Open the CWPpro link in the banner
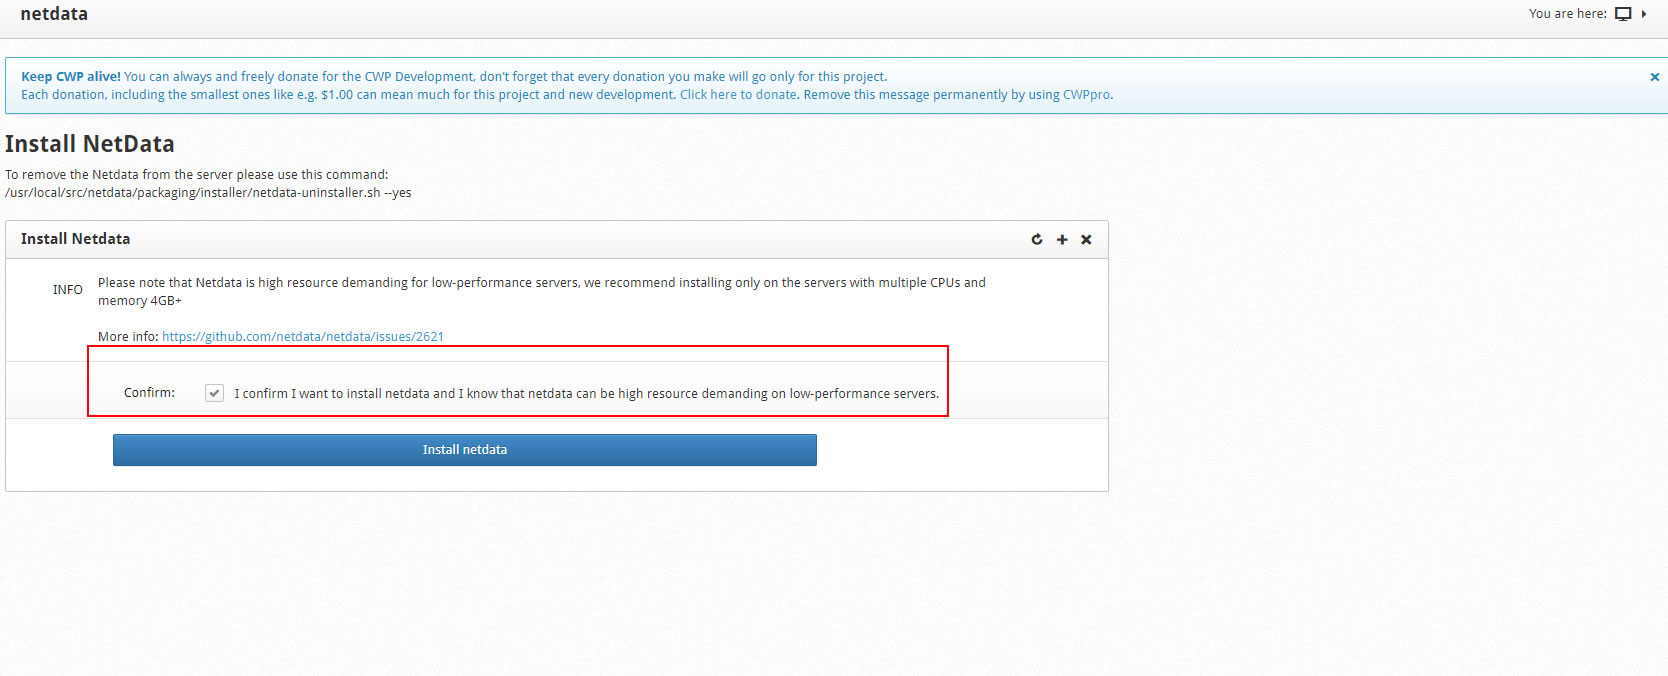 [x=1086, y=95]
